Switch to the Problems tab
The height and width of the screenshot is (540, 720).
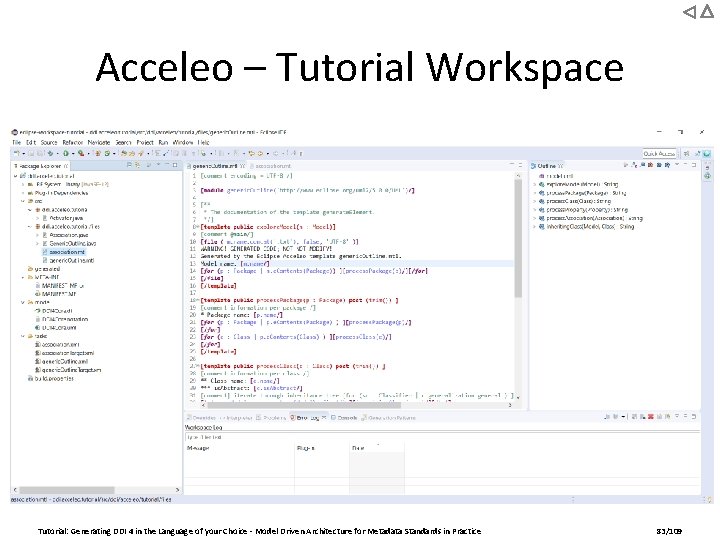270,418
